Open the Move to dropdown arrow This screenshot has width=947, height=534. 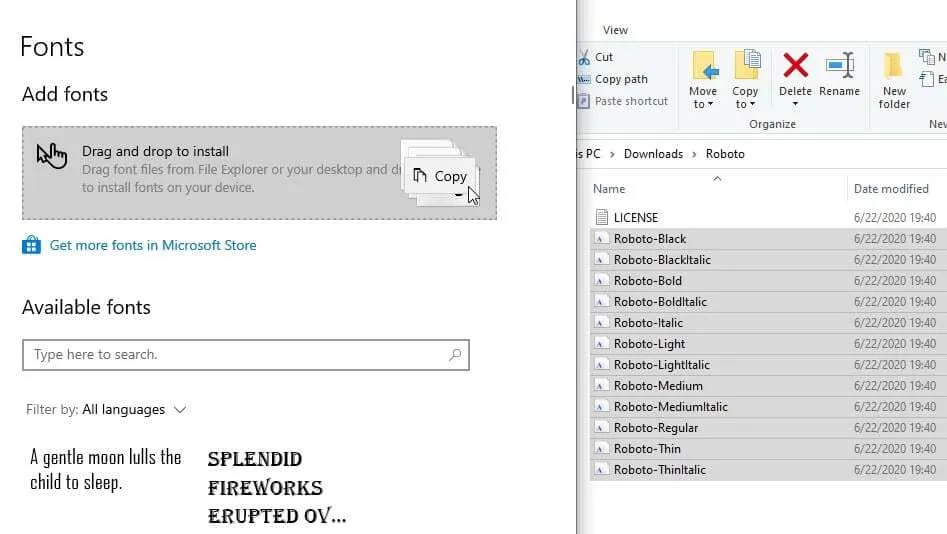(710, 104)
